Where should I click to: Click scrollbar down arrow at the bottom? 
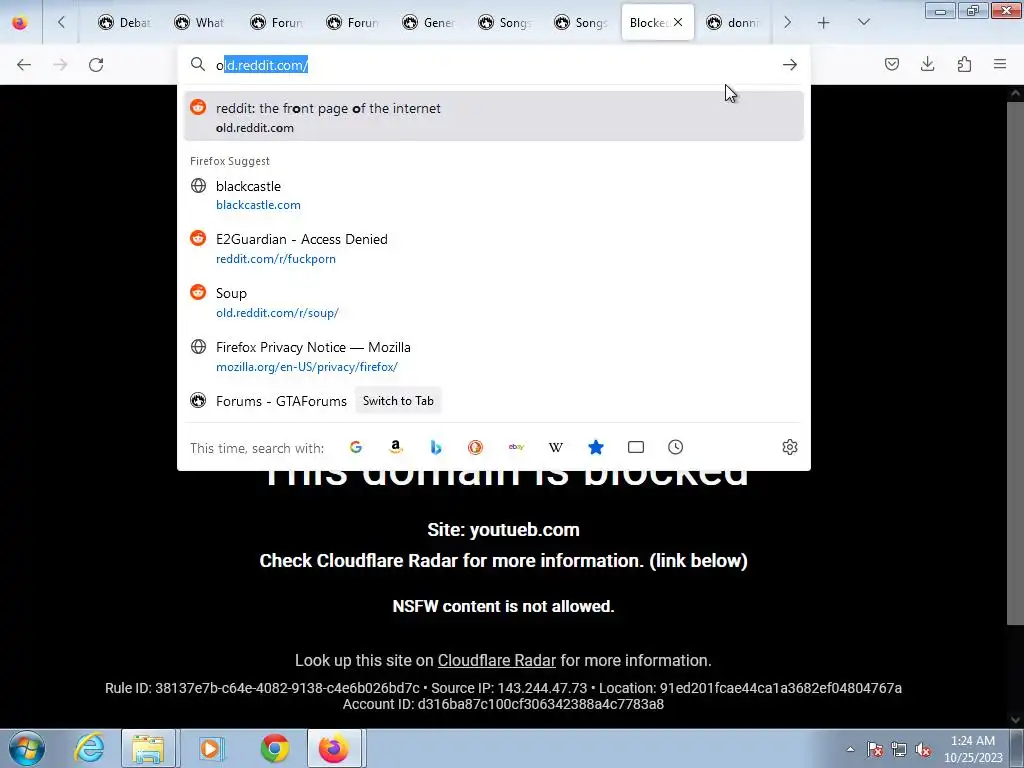(1015, 720)
